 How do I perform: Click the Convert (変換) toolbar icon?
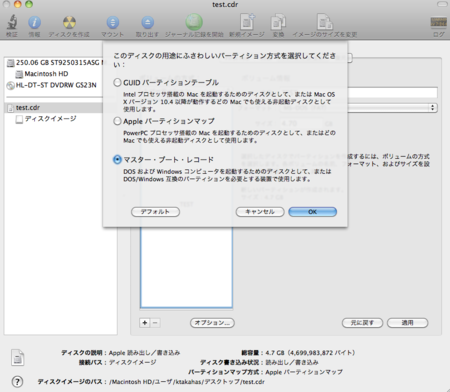tap(278, 22)
